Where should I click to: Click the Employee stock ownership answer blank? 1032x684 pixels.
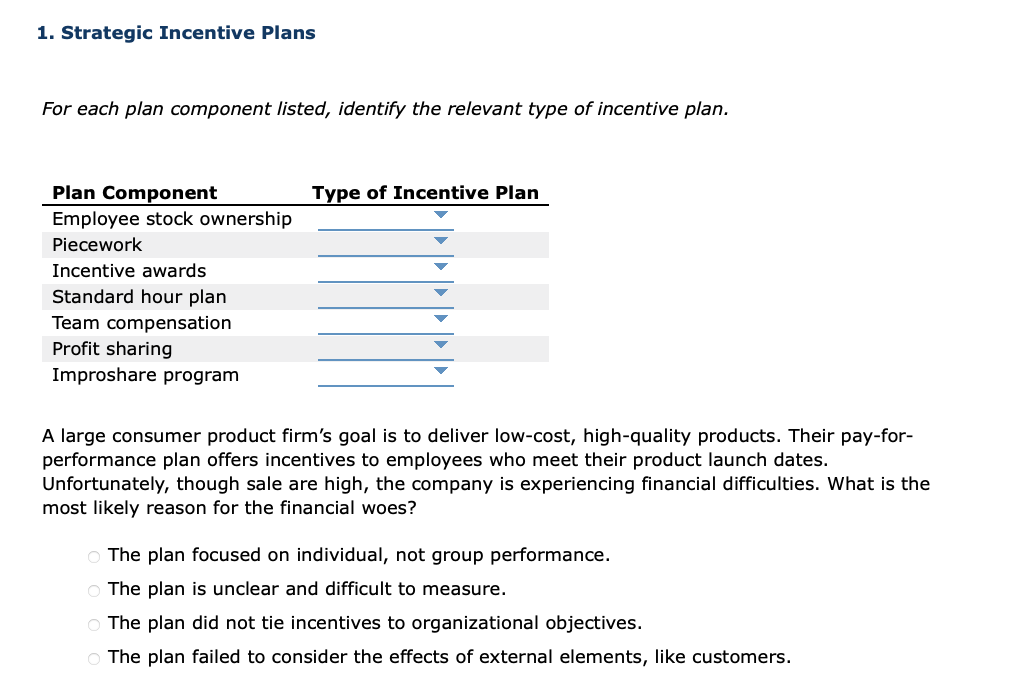tap(385, 222)
